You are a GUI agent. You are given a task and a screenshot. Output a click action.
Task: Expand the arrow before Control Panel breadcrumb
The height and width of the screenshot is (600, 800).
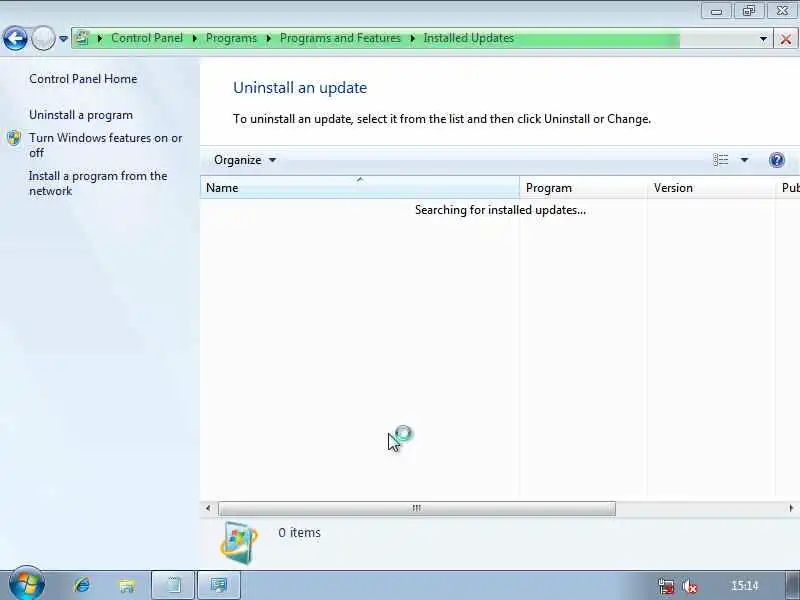point(99,38)
